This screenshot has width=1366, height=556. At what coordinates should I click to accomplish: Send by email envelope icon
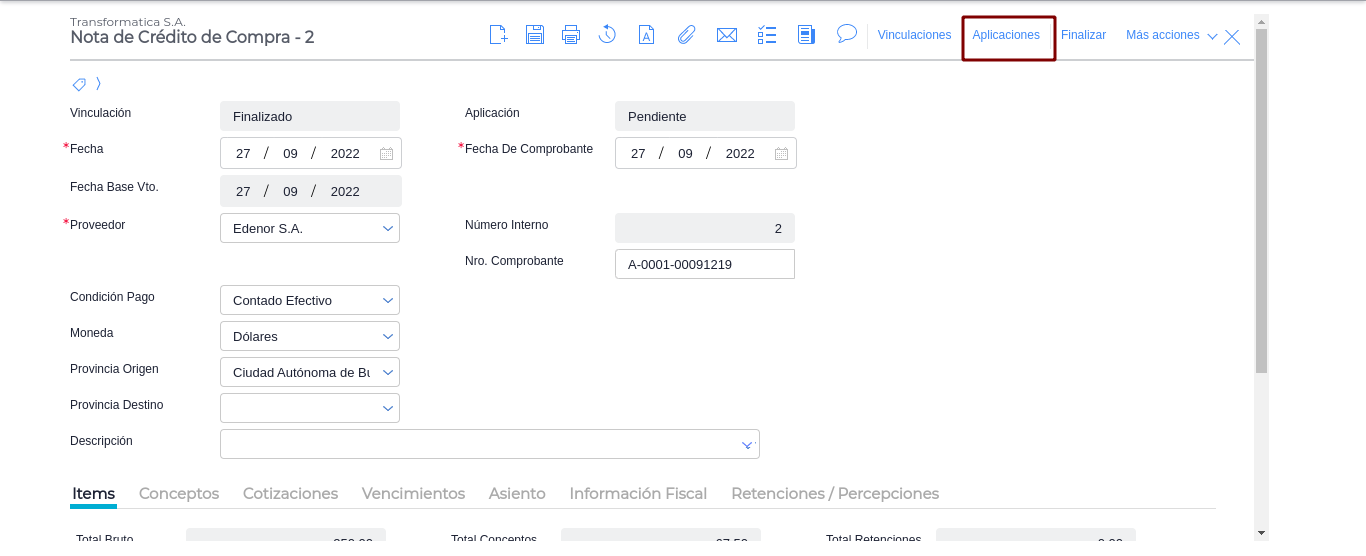click(727, 35)
